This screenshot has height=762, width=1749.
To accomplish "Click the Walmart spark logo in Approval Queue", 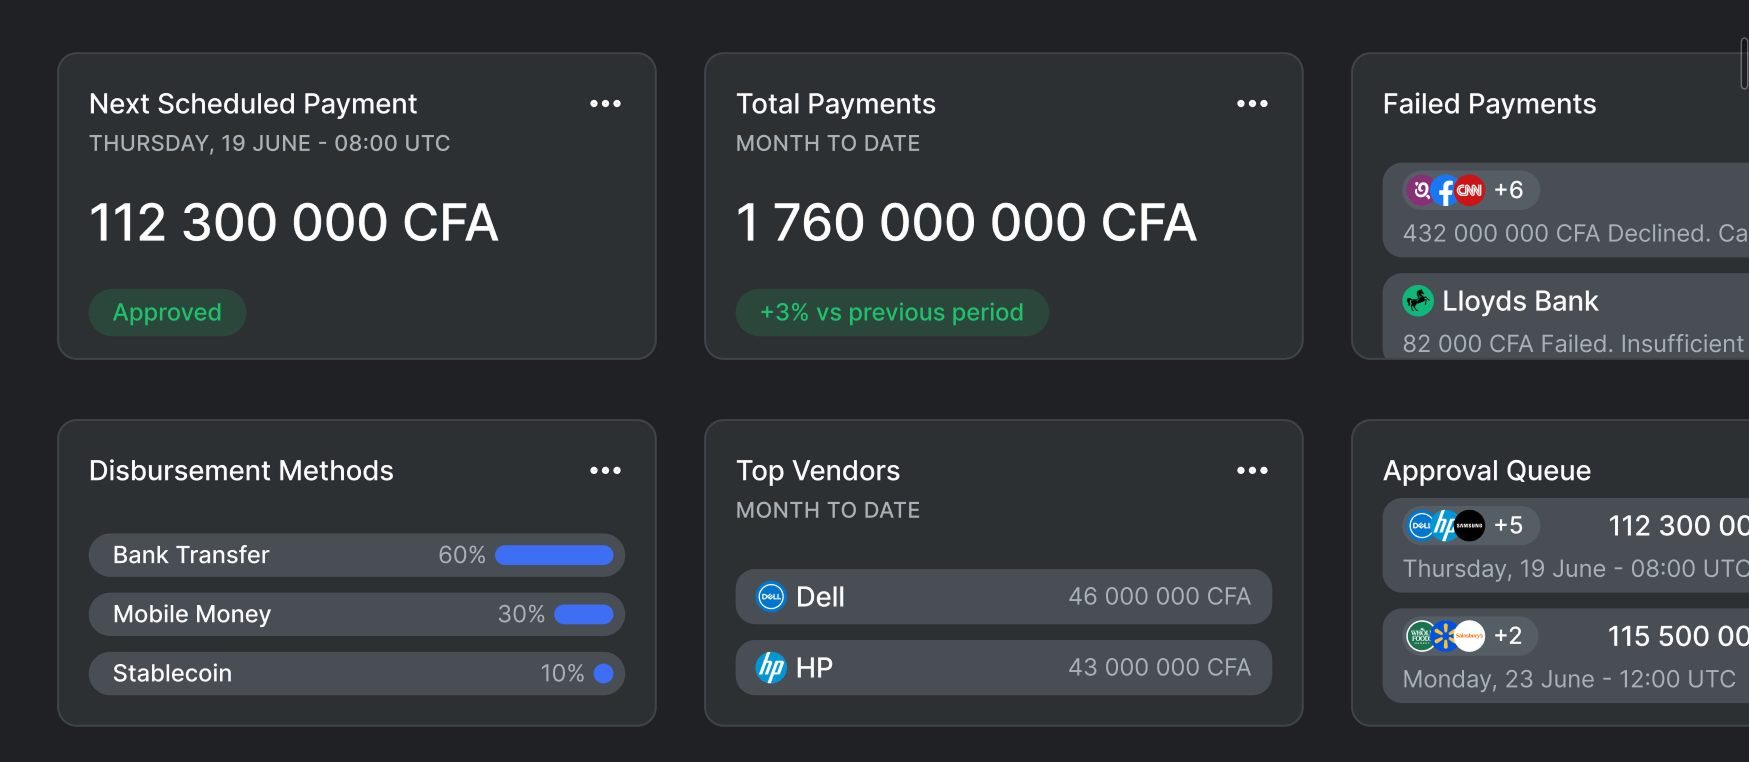I will [x=1445, y=635].
